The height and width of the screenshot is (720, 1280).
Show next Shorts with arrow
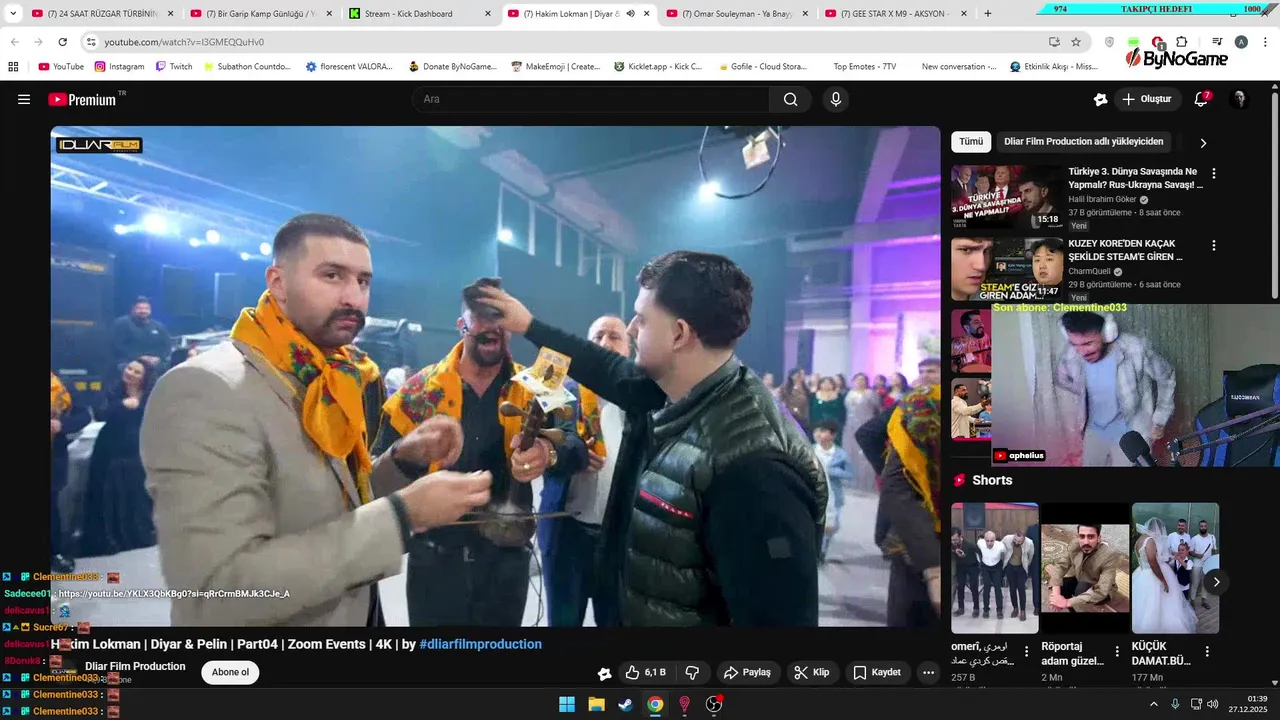click(x=1216, y=582)
